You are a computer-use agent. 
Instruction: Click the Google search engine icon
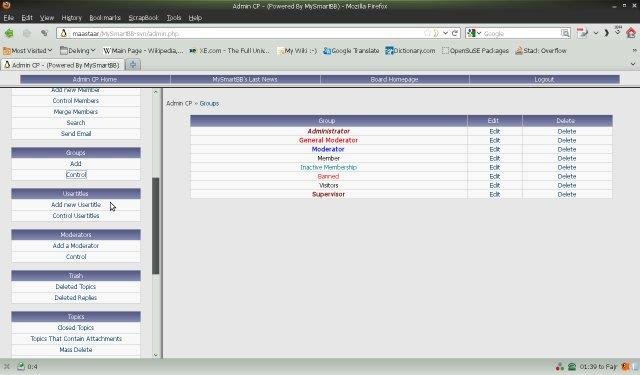471,33
